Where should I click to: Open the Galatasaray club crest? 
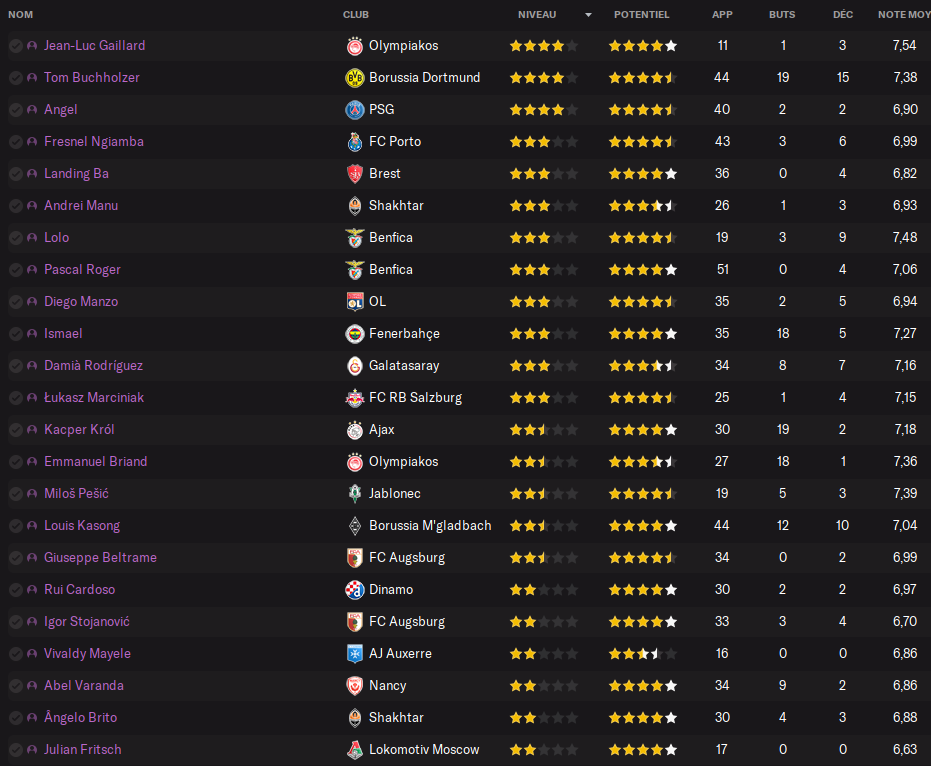[354, 366]
